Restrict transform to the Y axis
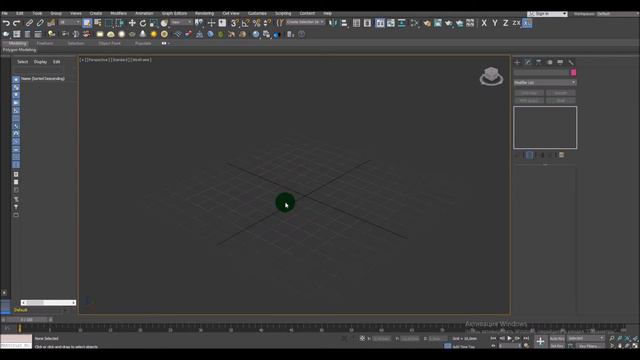 [x=495, y=23]
